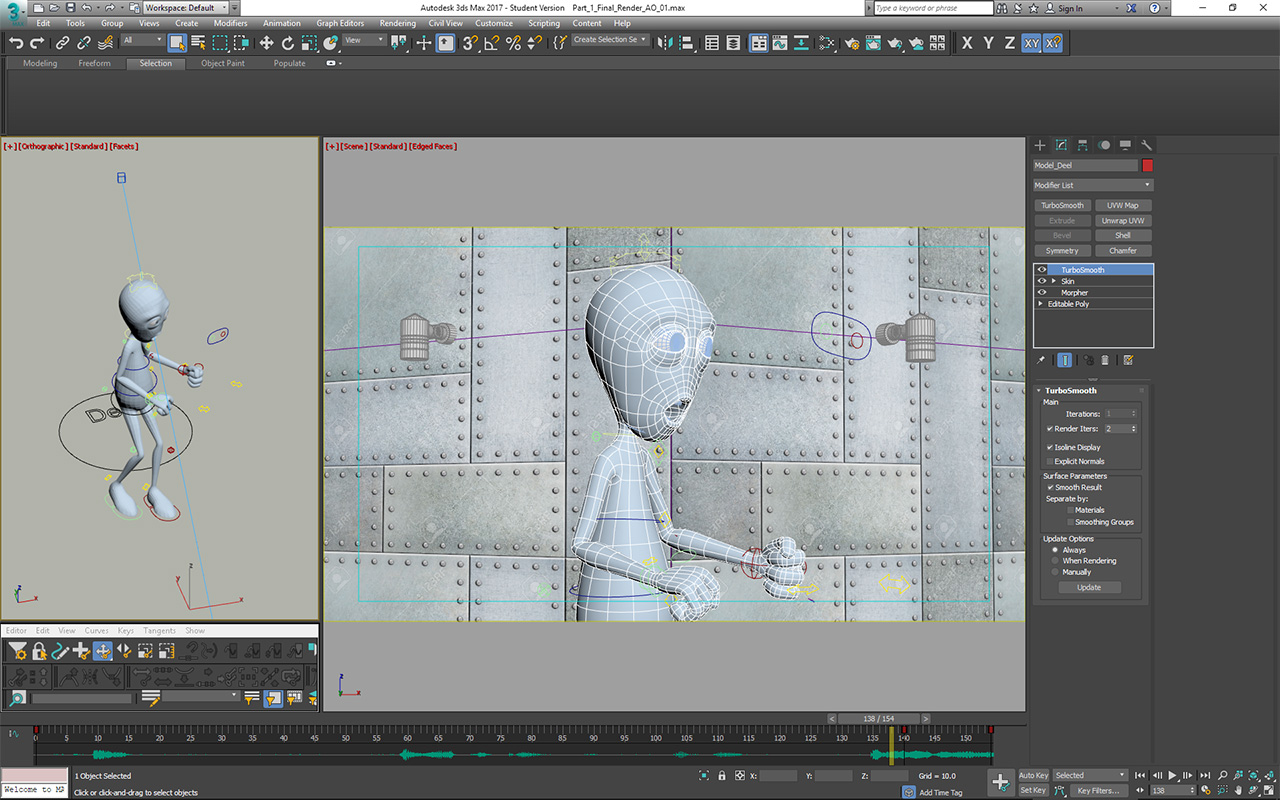
Task: Remove the selected modifier with the trash icon
Action: [1105, 360]
